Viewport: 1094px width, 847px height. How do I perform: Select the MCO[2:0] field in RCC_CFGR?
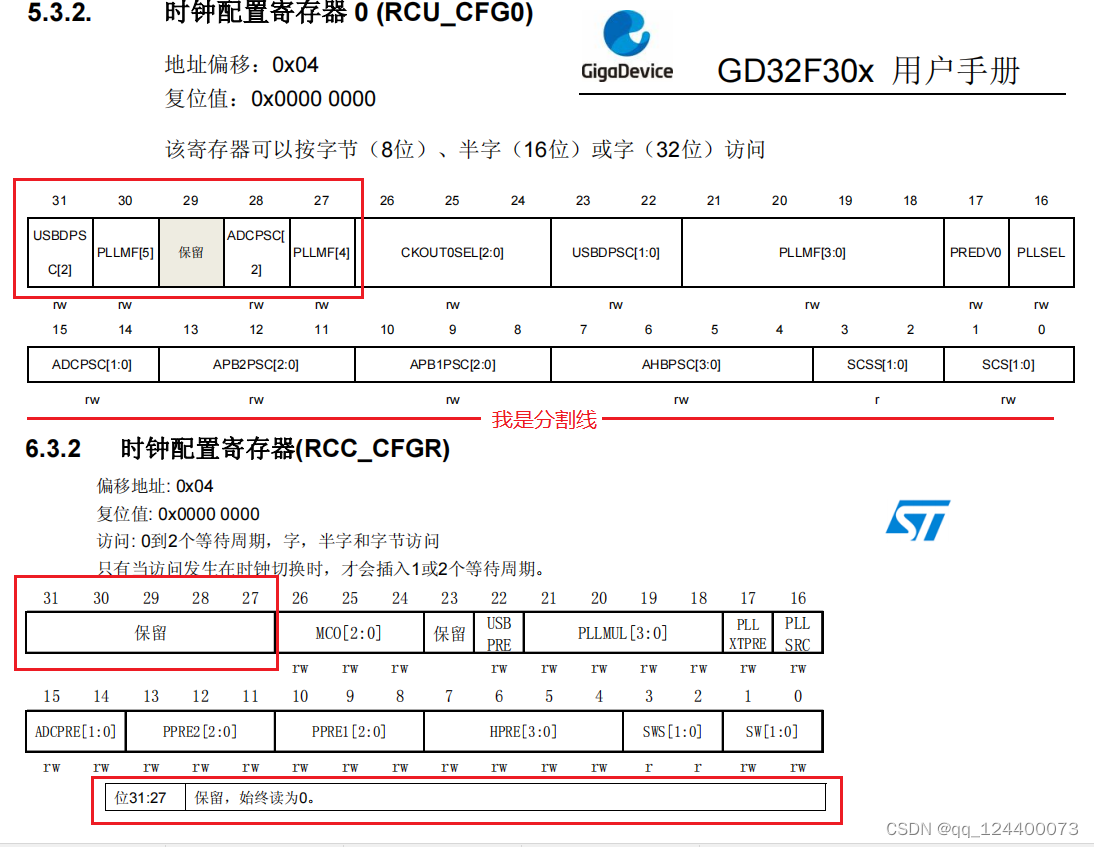coord(349,632)
